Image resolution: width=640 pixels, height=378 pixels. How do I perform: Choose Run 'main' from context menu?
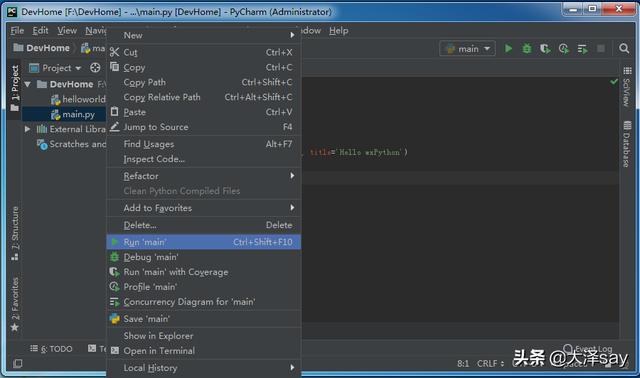204,242
